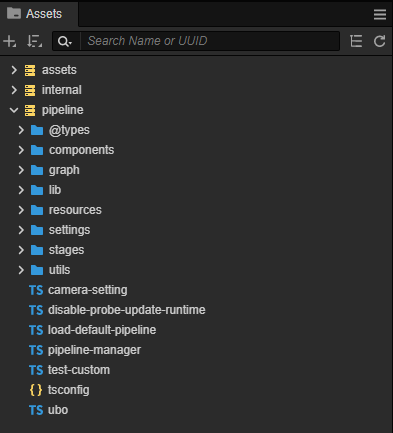
Task: Open the Assets panel hamburger menu
Action: click(380, 14)
